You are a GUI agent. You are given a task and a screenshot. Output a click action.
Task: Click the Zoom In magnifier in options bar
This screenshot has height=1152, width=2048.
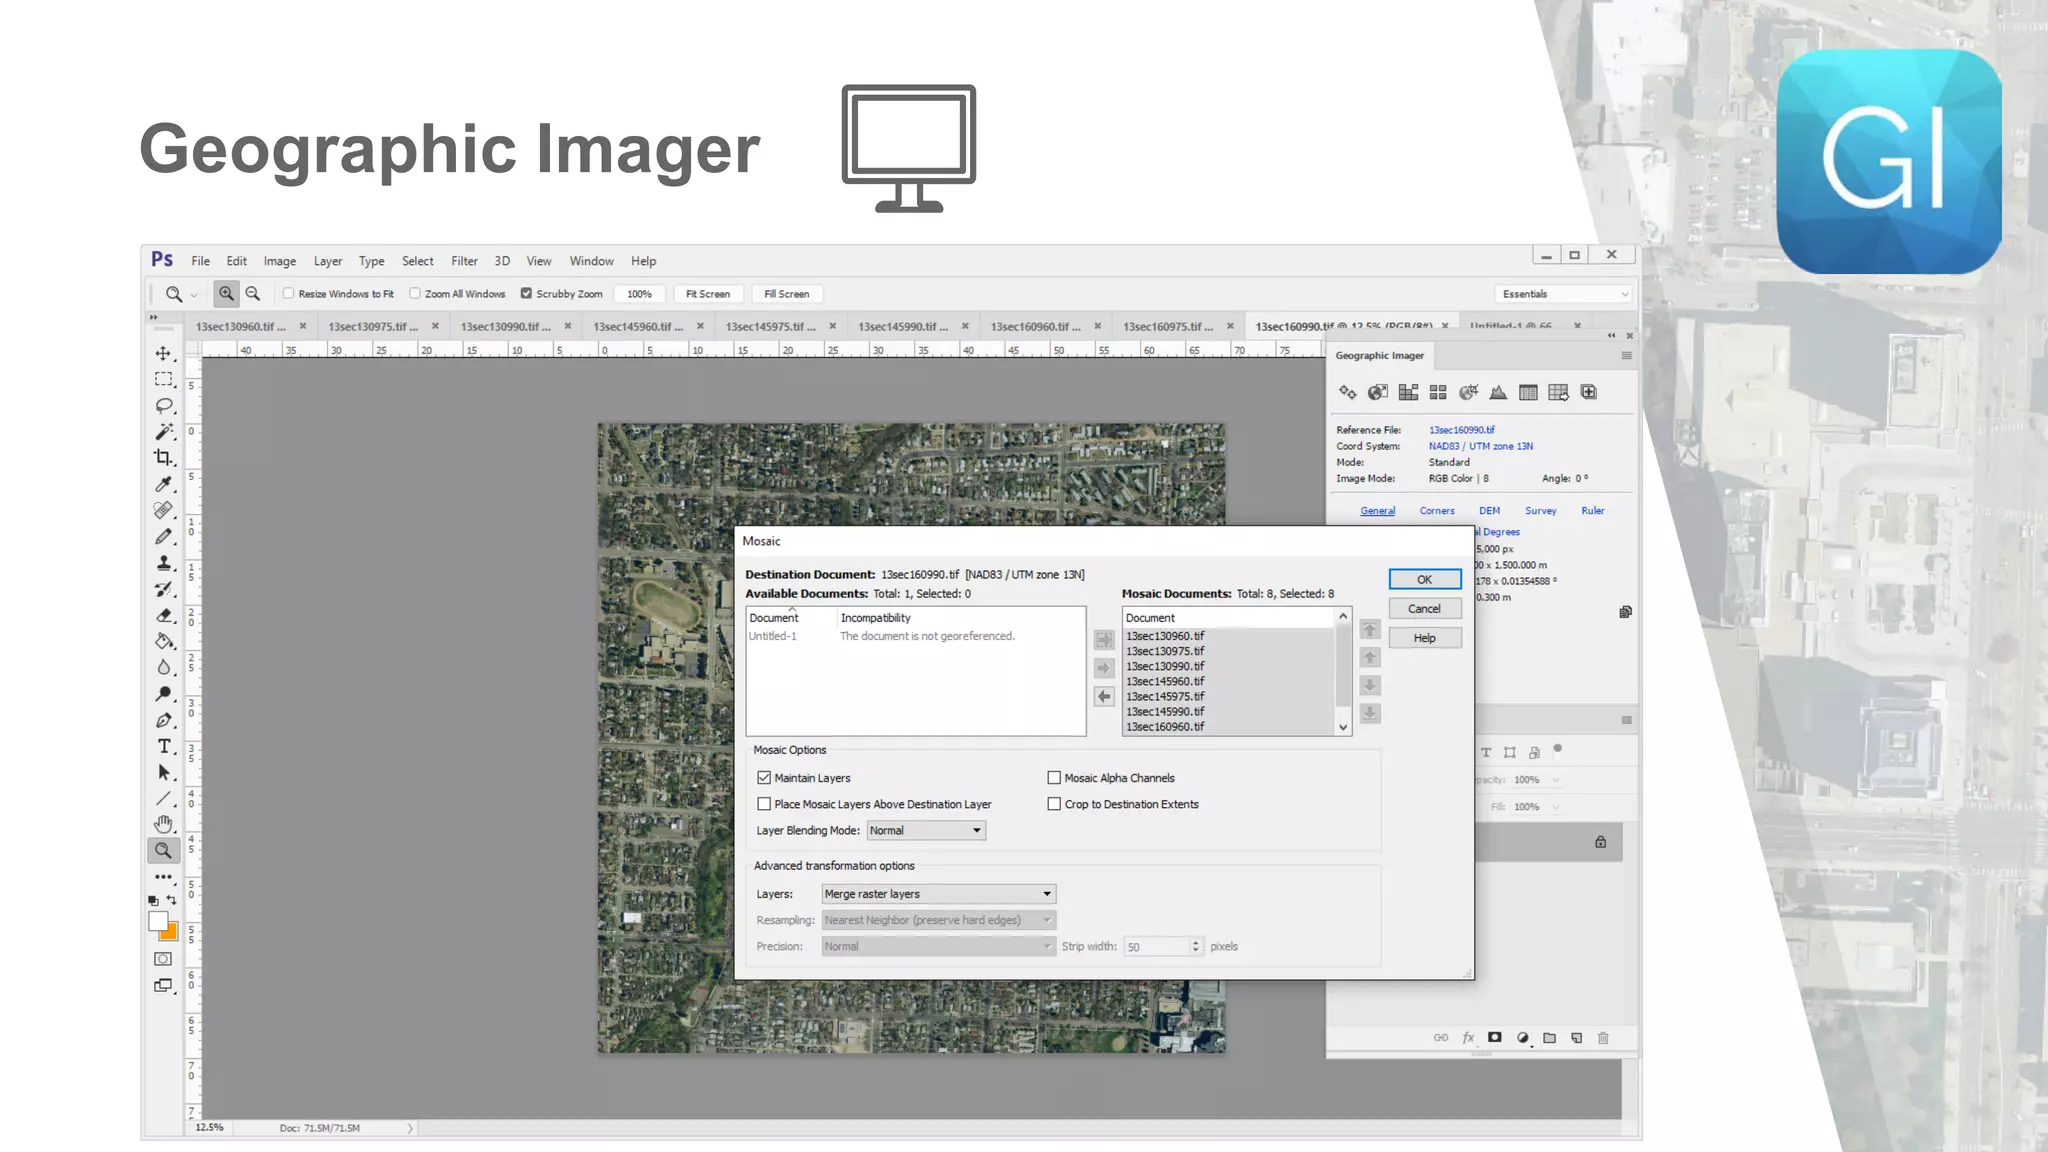[x=226, y=293]
